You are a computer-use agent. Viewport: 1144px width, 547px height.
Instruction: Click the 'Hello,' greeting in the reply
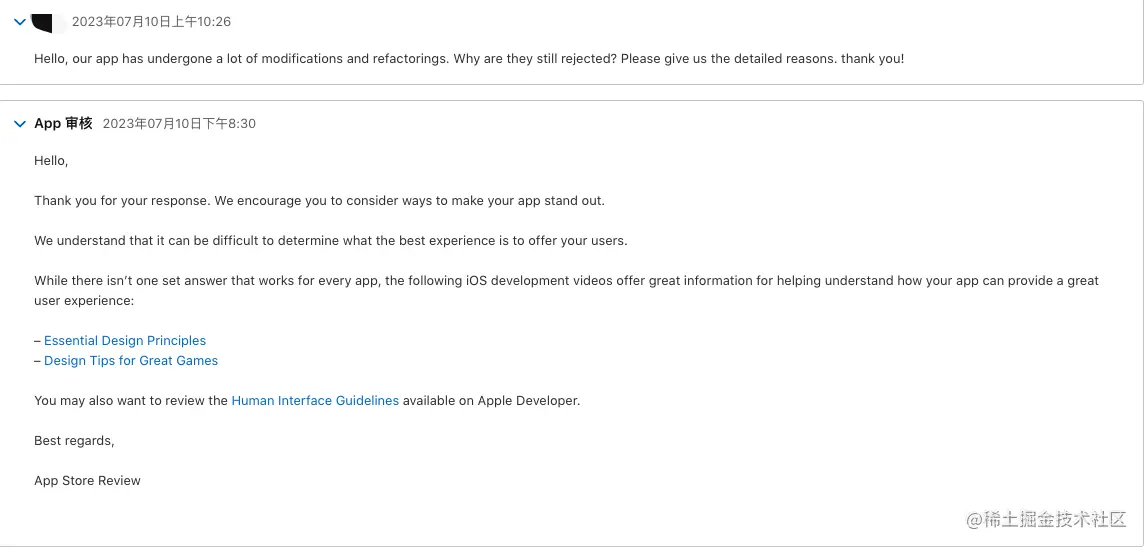click(x=51, y=160)
